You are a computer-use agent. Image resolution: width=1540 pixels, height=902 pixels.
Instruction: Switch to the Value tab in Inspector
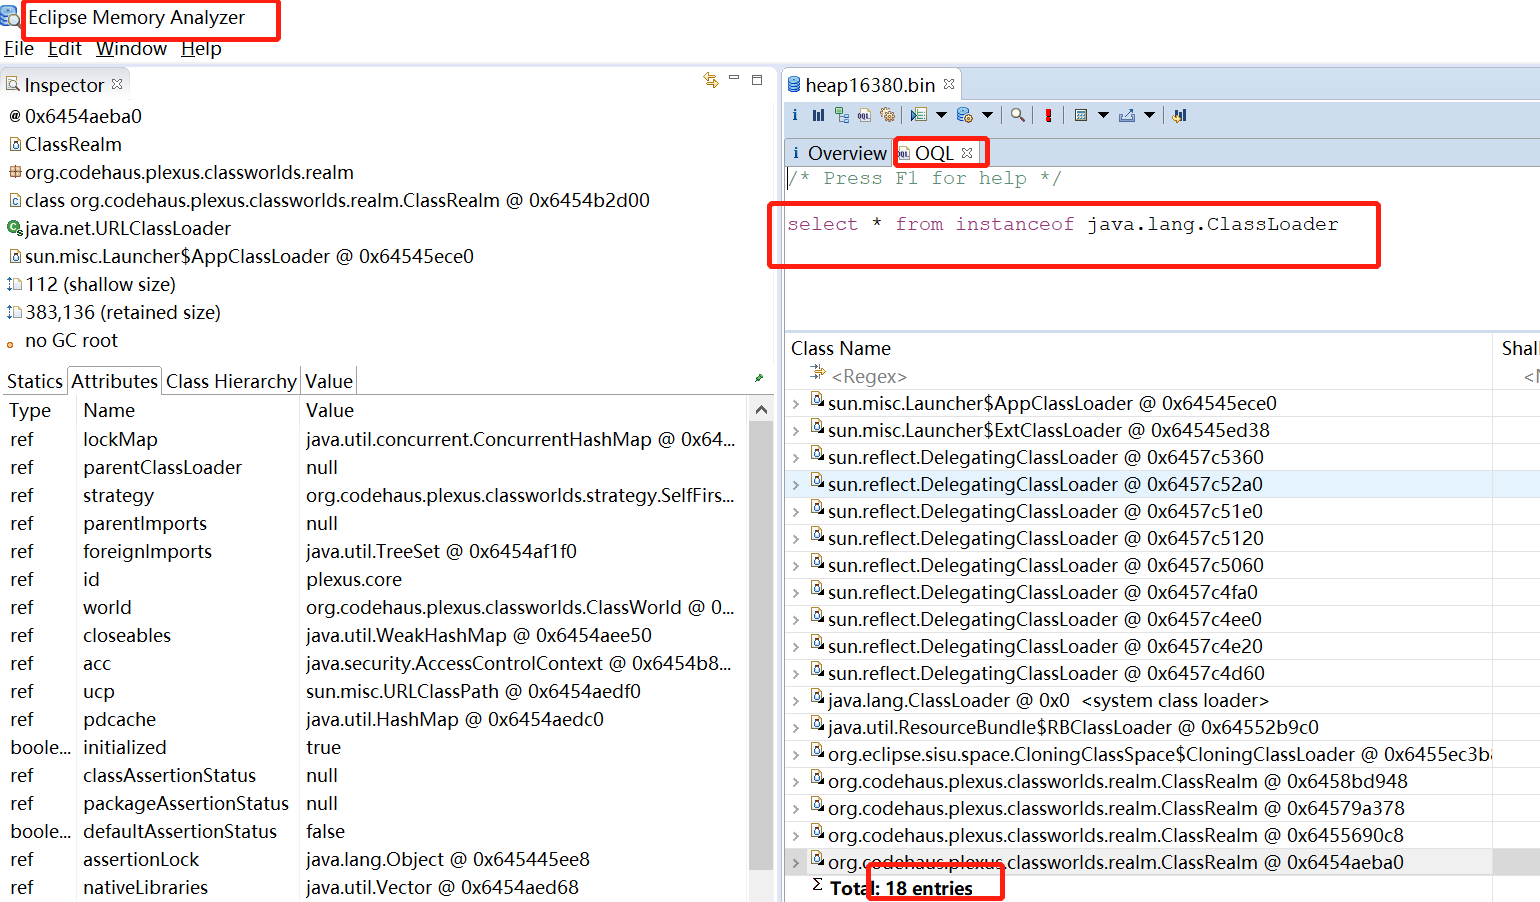pyautogui.click(x=329, y=381)
